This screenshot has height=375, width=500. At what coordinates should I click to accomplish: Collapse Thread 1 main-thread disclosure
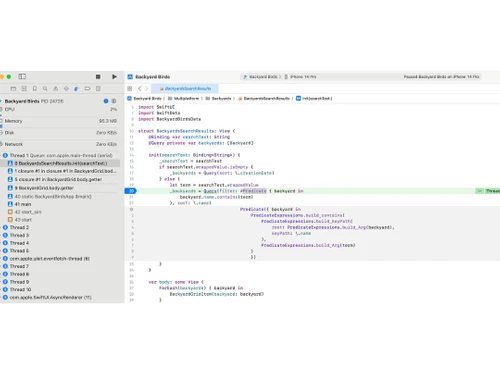pos(1,155)
